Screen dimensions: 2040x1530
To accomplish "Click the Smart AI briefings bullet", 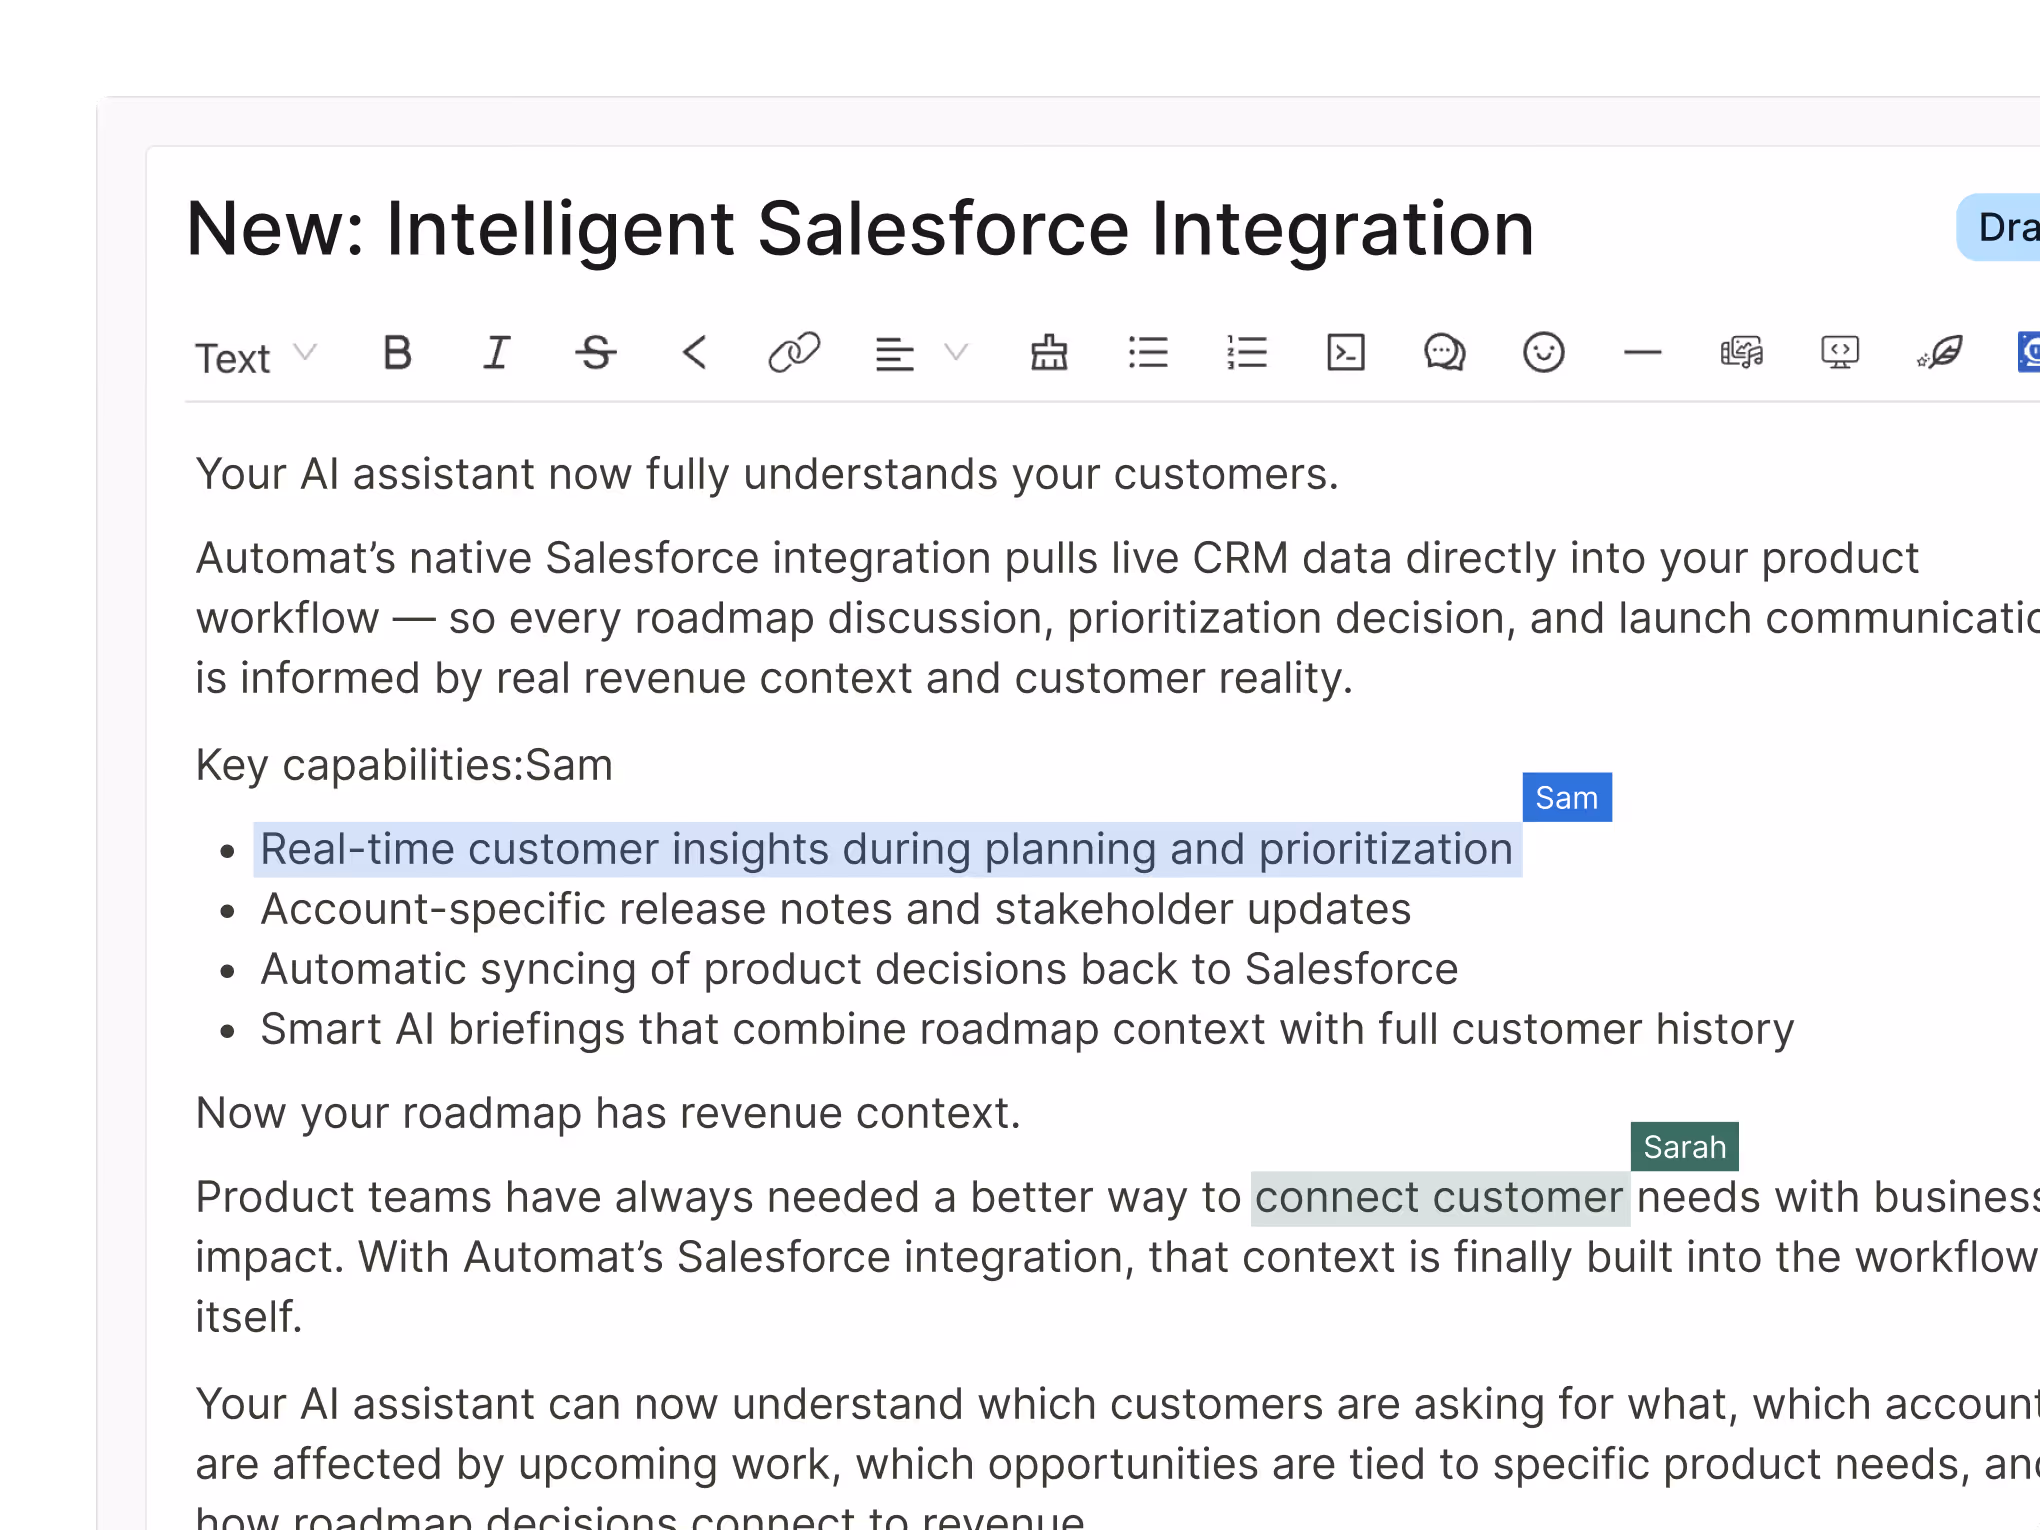I will (1027, 1030).
